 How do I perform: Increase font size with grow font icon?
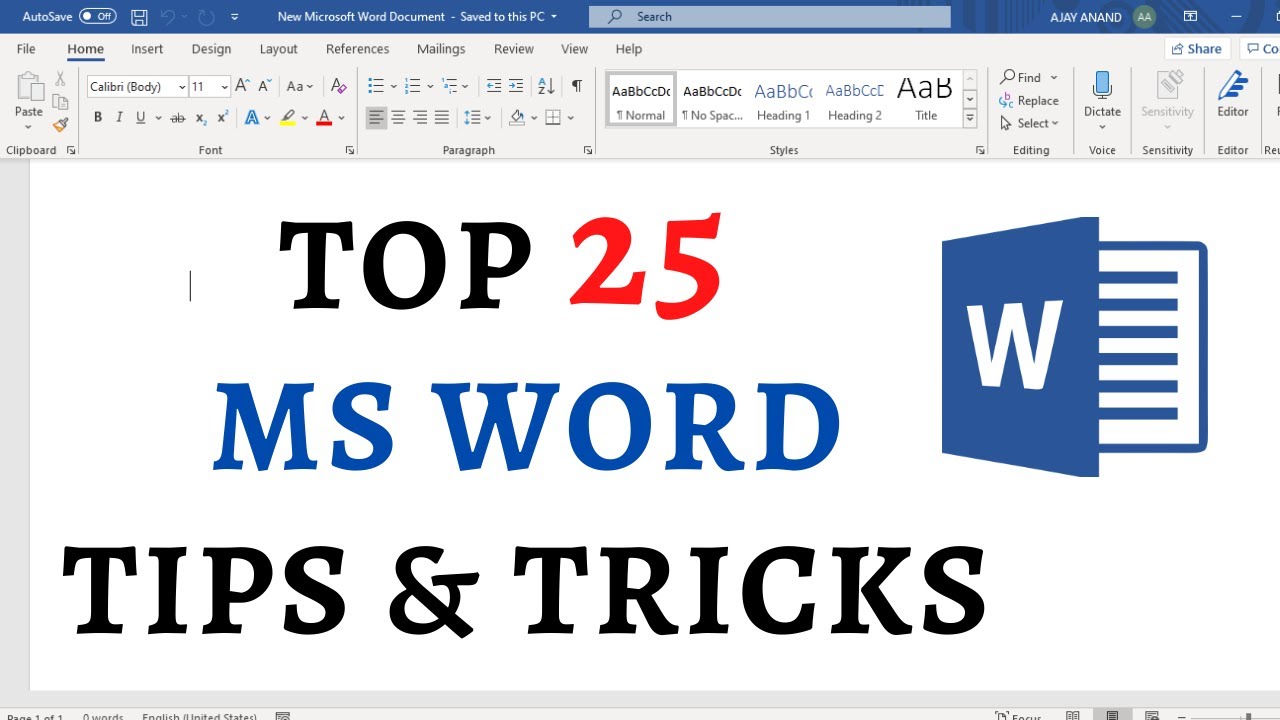[242, 87]
